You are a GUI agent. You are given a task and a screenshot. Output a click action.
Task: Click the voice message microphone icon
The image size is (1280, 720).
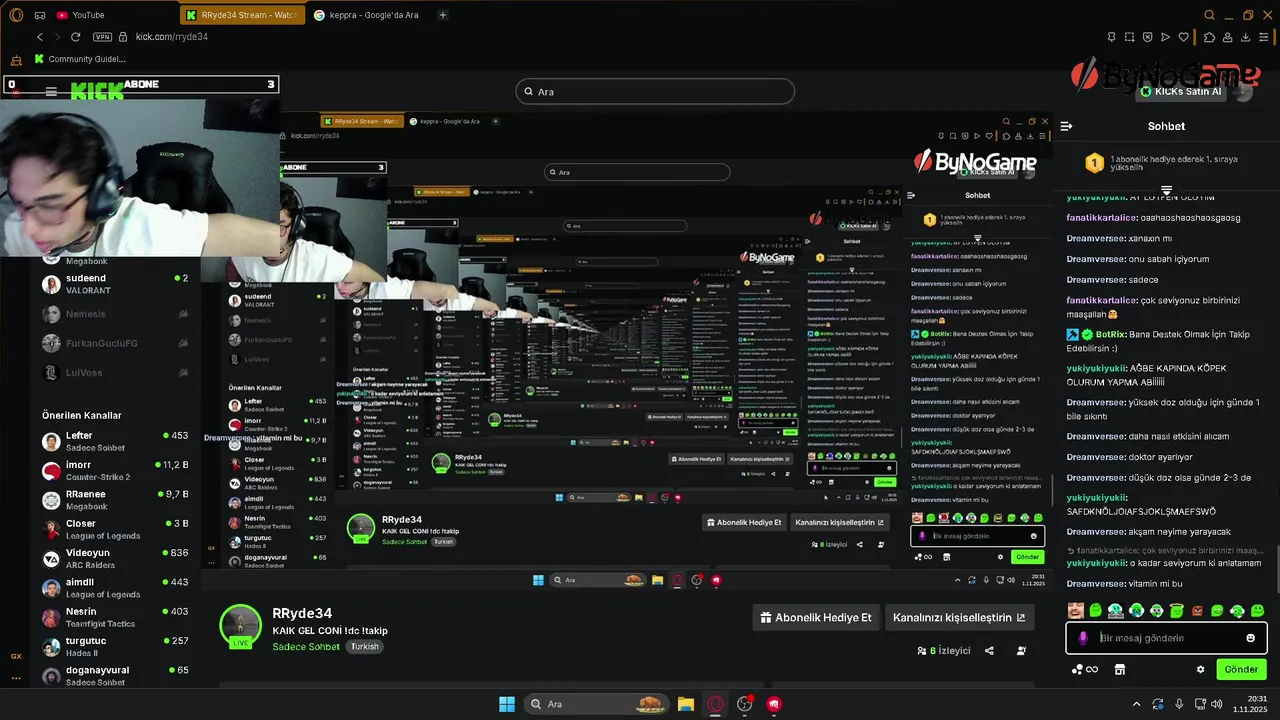tap(1083, 638)
